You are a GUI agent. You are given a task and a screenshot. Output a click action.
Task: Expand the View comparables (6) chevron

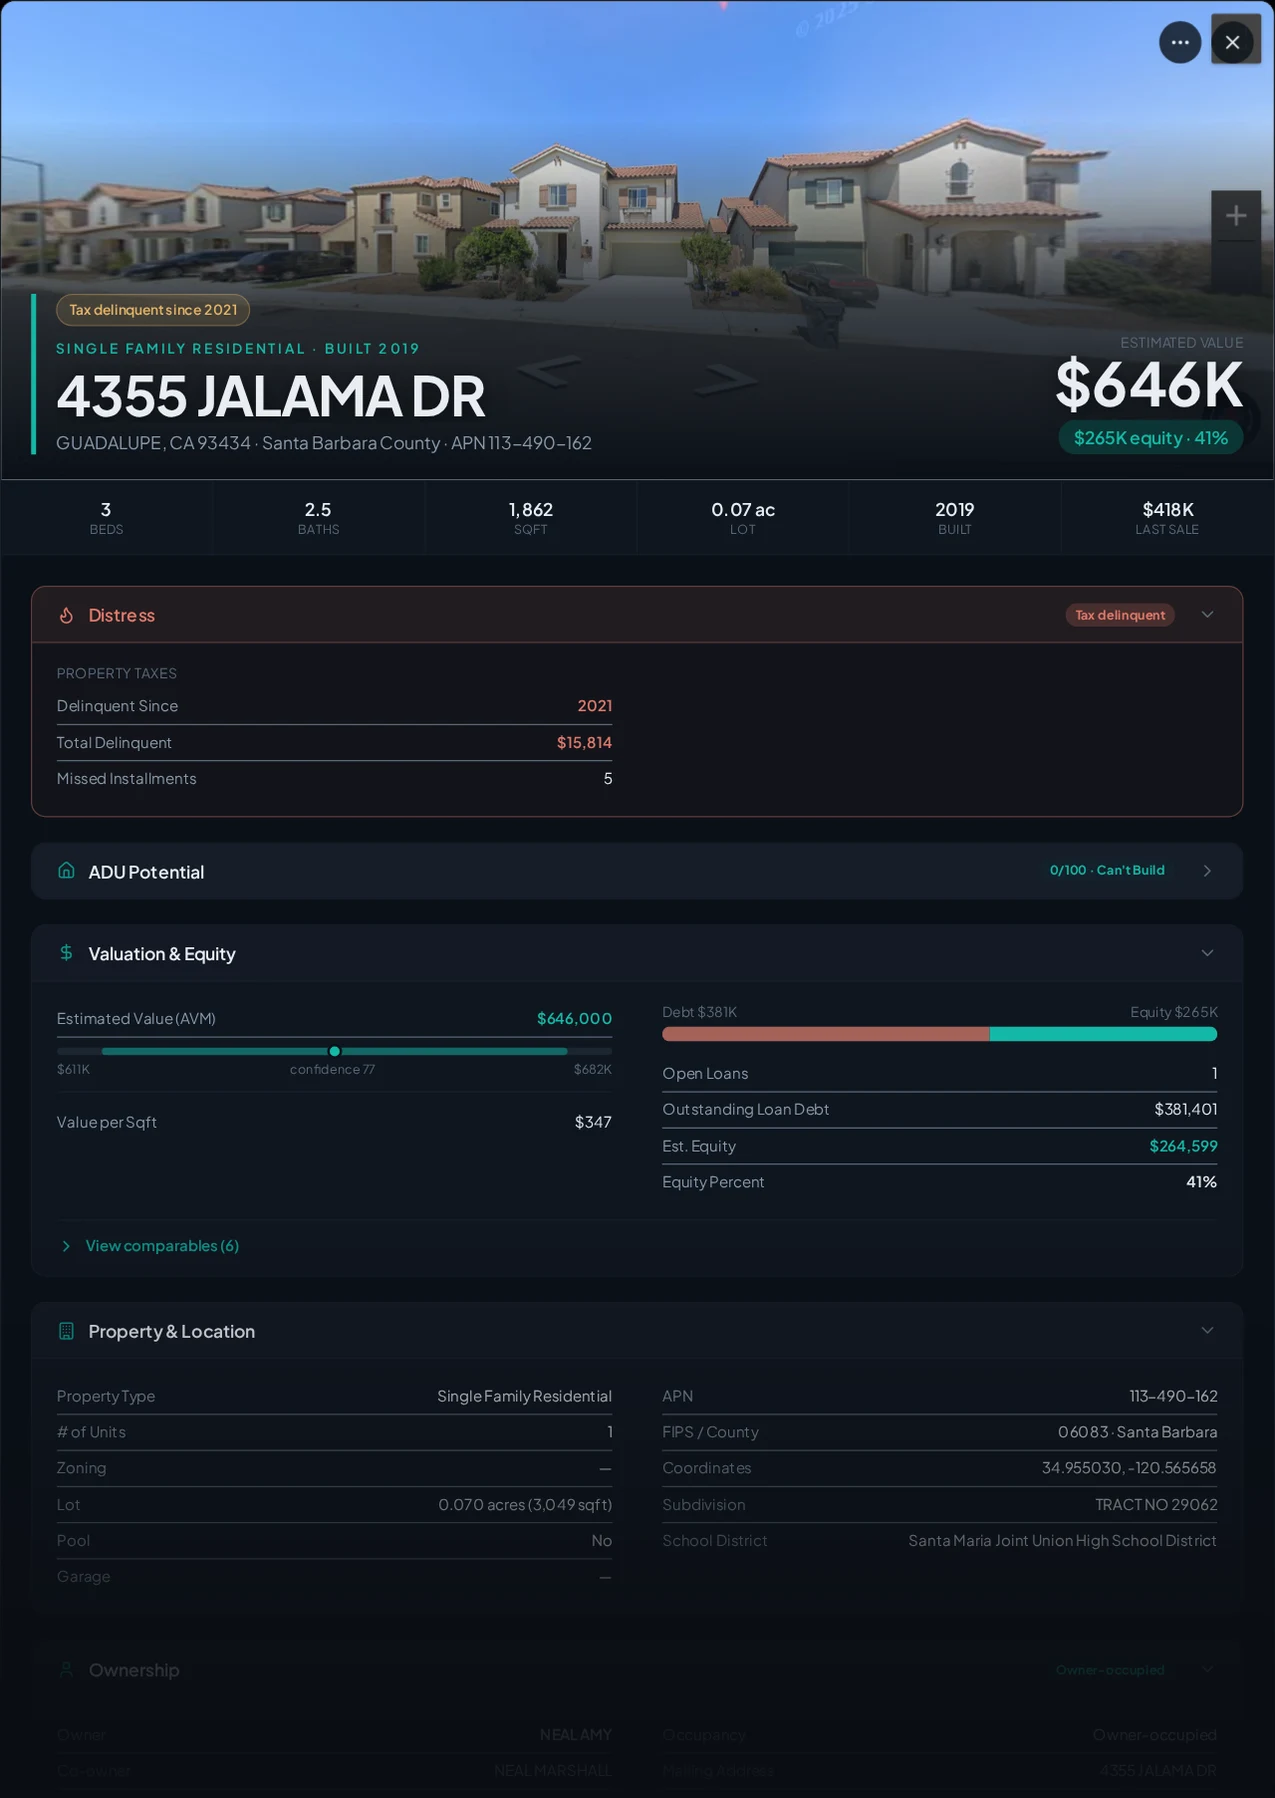[66, 1246]
